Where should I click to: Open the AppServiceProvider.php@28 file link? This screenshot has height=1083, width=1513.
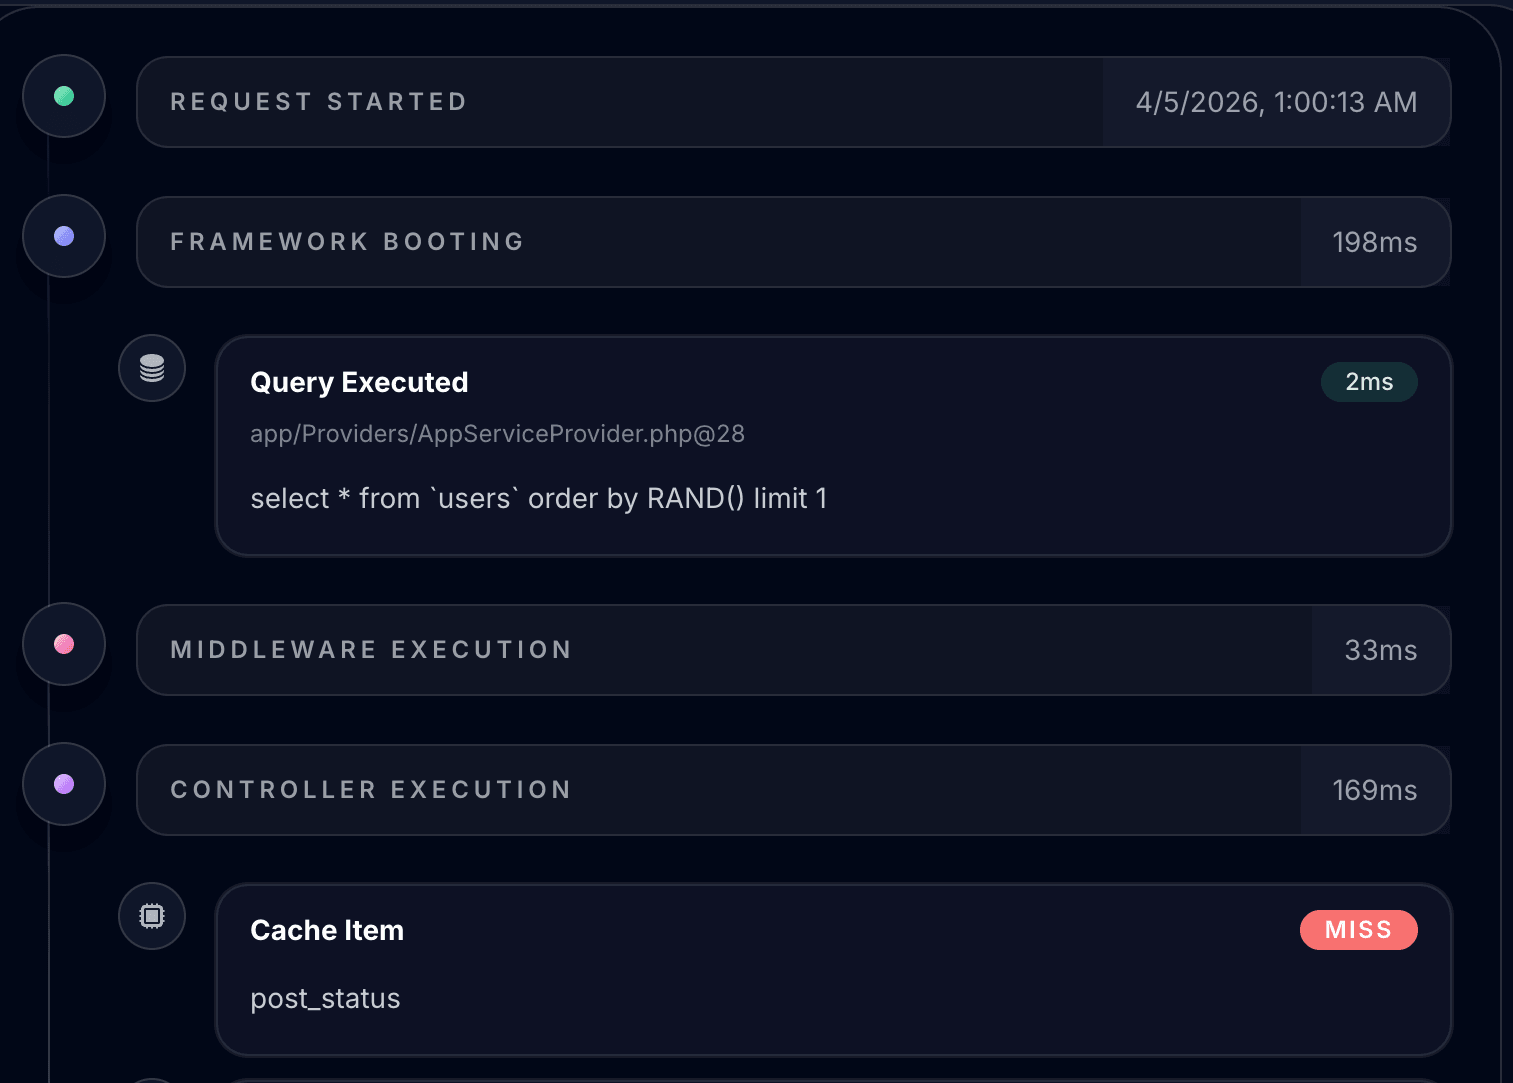497,434
